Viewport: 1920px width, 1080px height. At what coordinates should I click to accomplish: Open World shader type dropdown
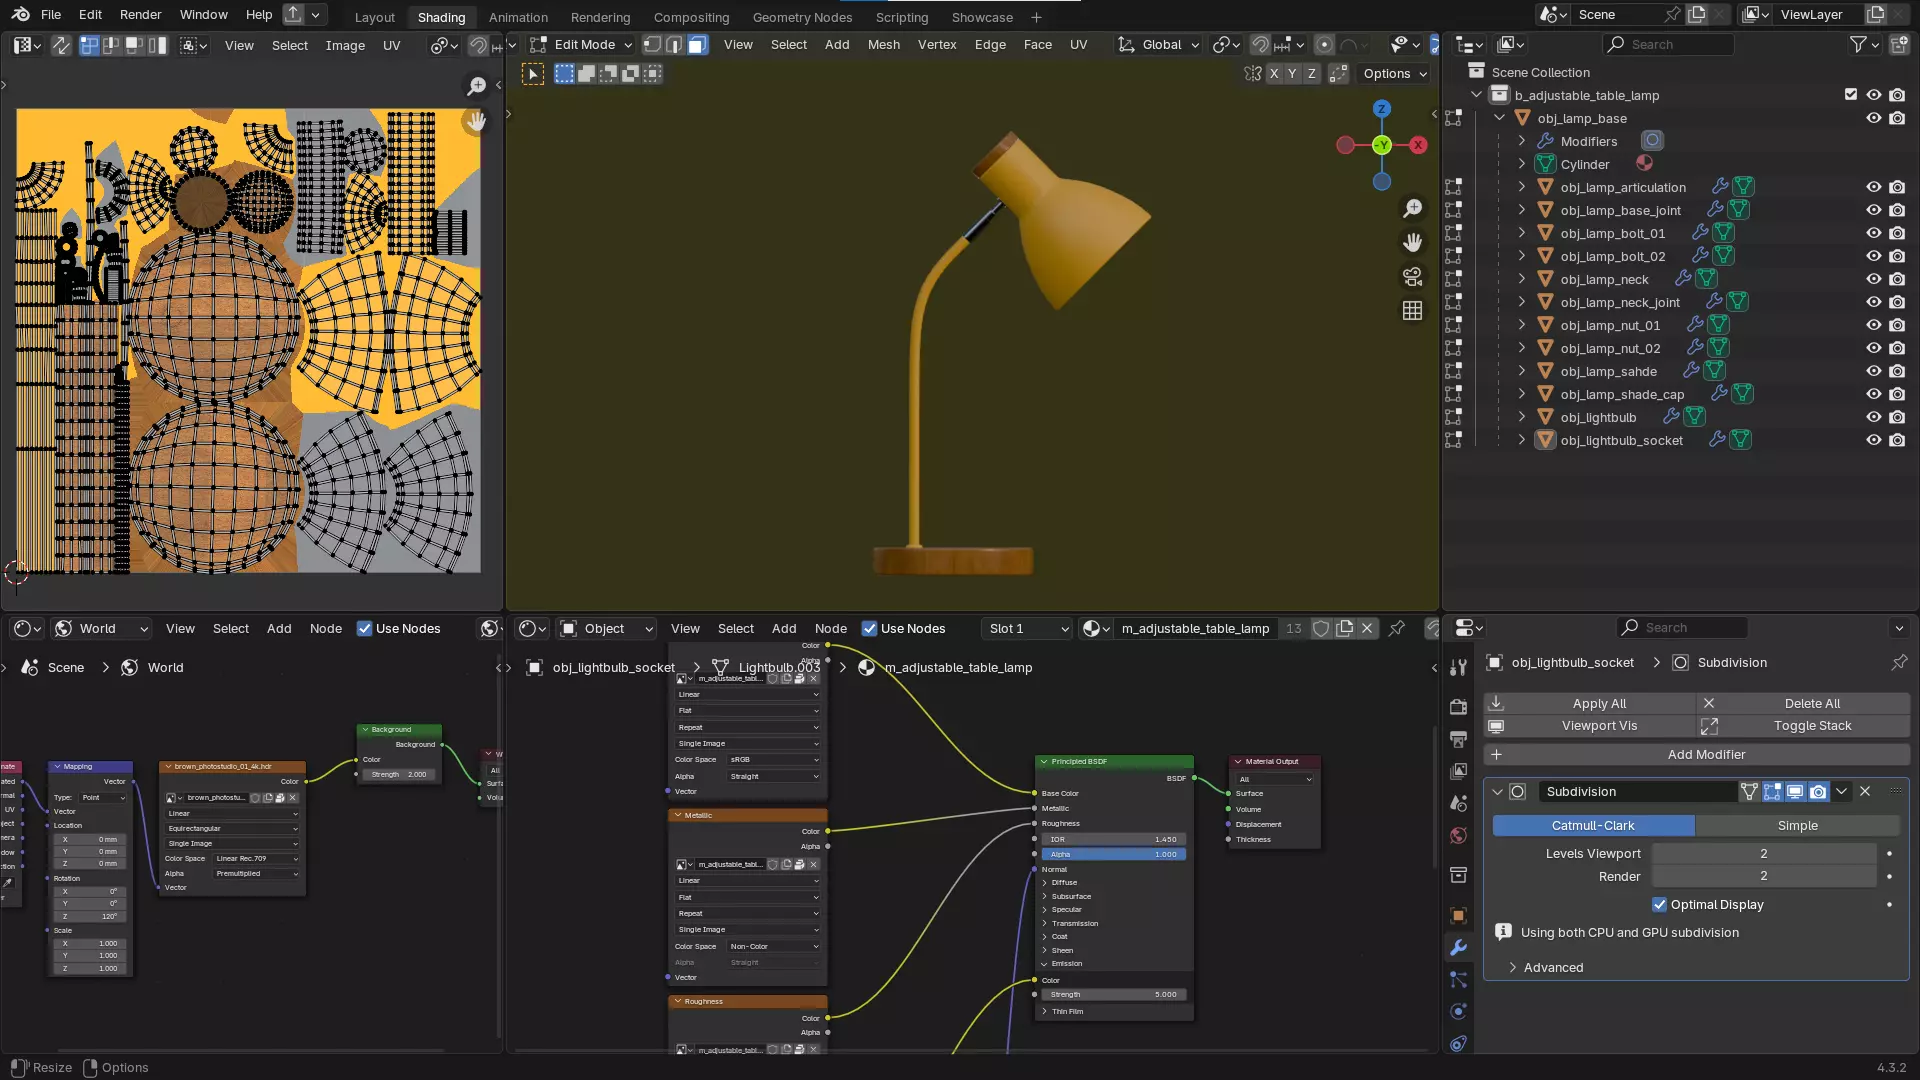click(x=101, y=628)
